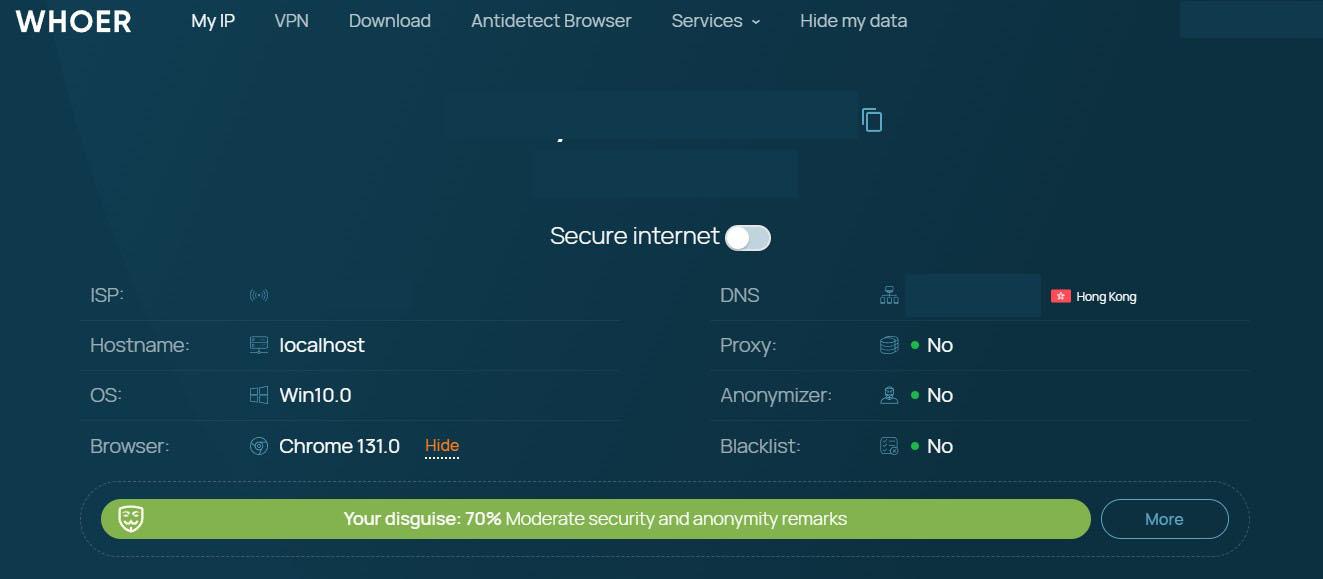The height and width of the screenshot is (579, 1323).
Task: Click the Chrome browser icon
Action: 259,446
